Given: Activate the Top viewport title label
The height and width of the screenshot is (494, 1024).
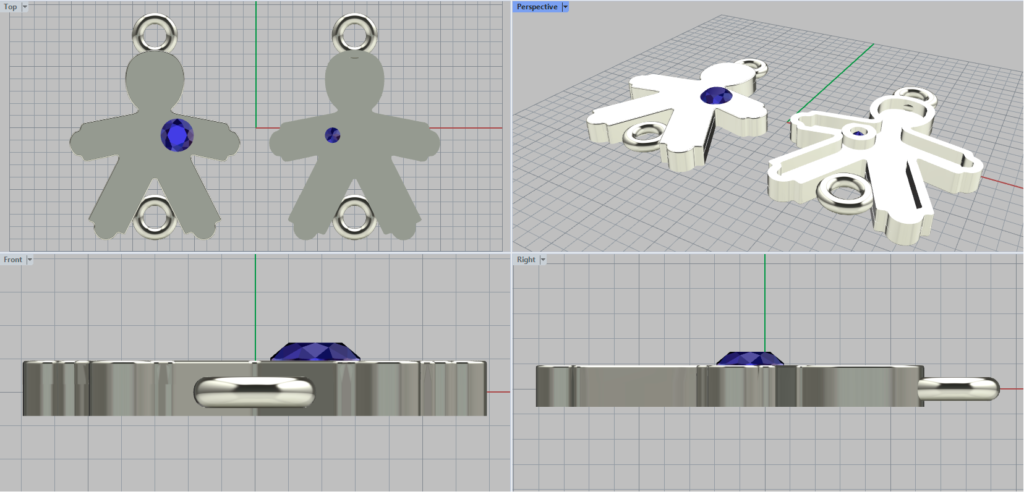Looking at the screenshot, I should [11, 7].
